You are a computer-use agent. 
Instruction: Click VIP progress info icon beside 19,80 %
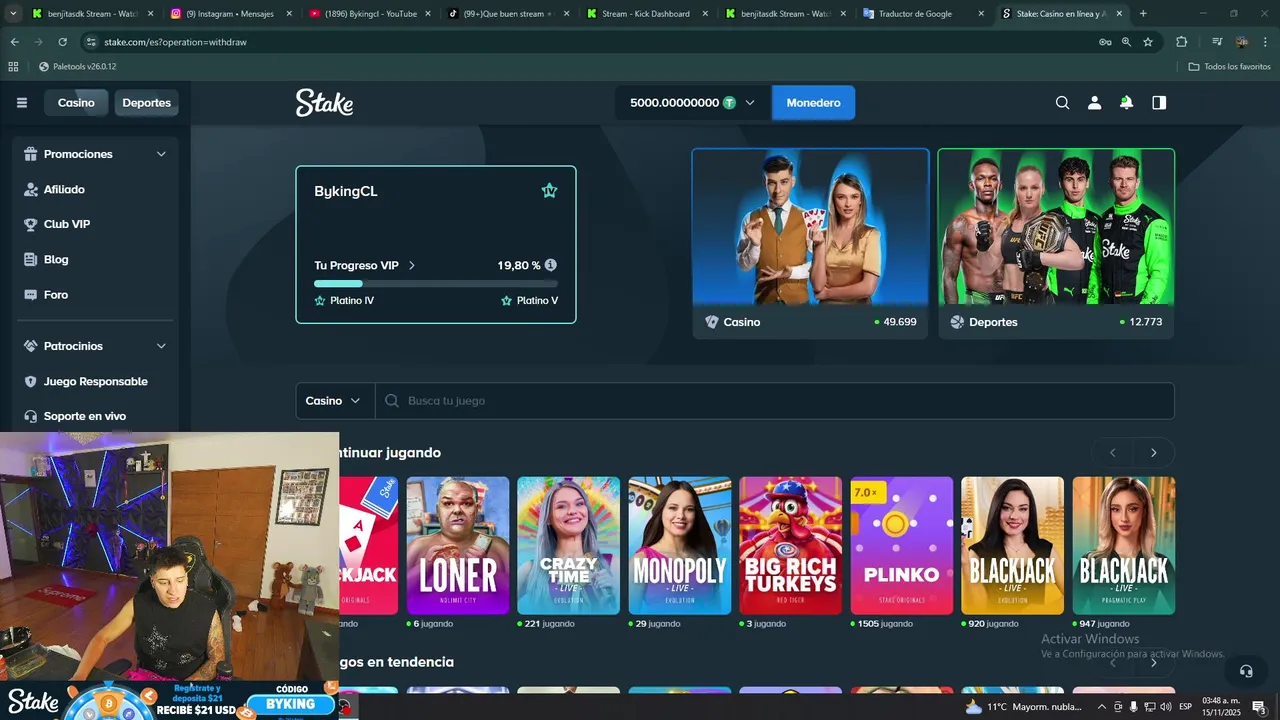coord(551,265)
